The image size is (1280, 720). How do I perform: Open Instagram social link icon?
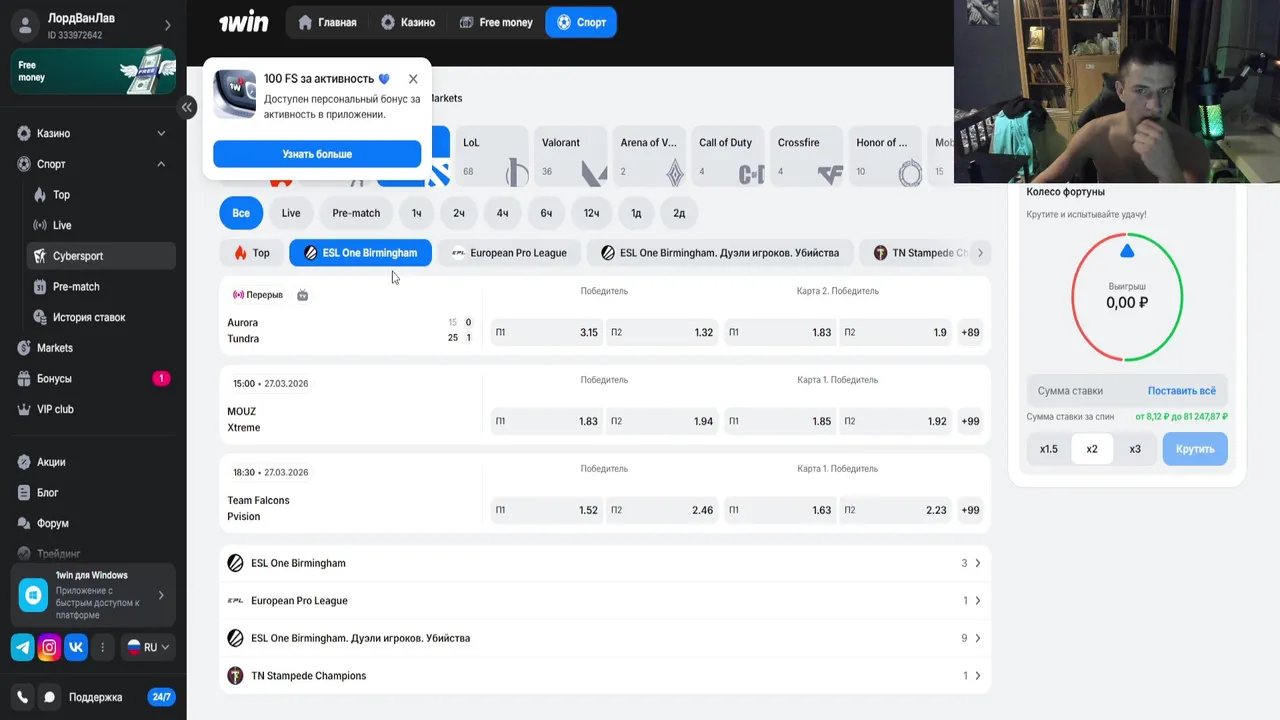click(x=49, y=647)
